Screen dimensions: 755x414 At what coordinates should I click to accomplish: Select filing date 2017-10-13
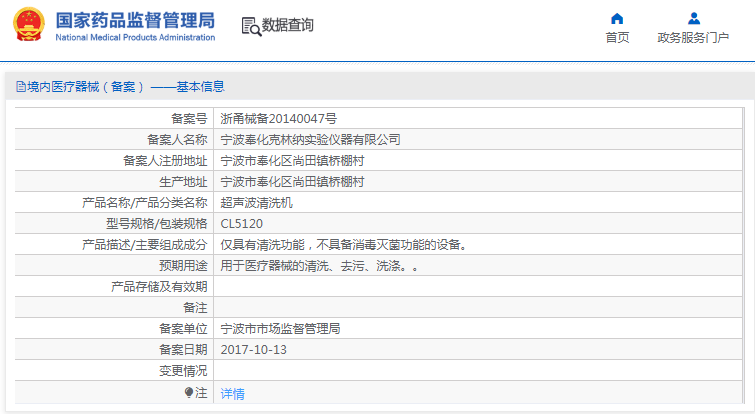253,349
